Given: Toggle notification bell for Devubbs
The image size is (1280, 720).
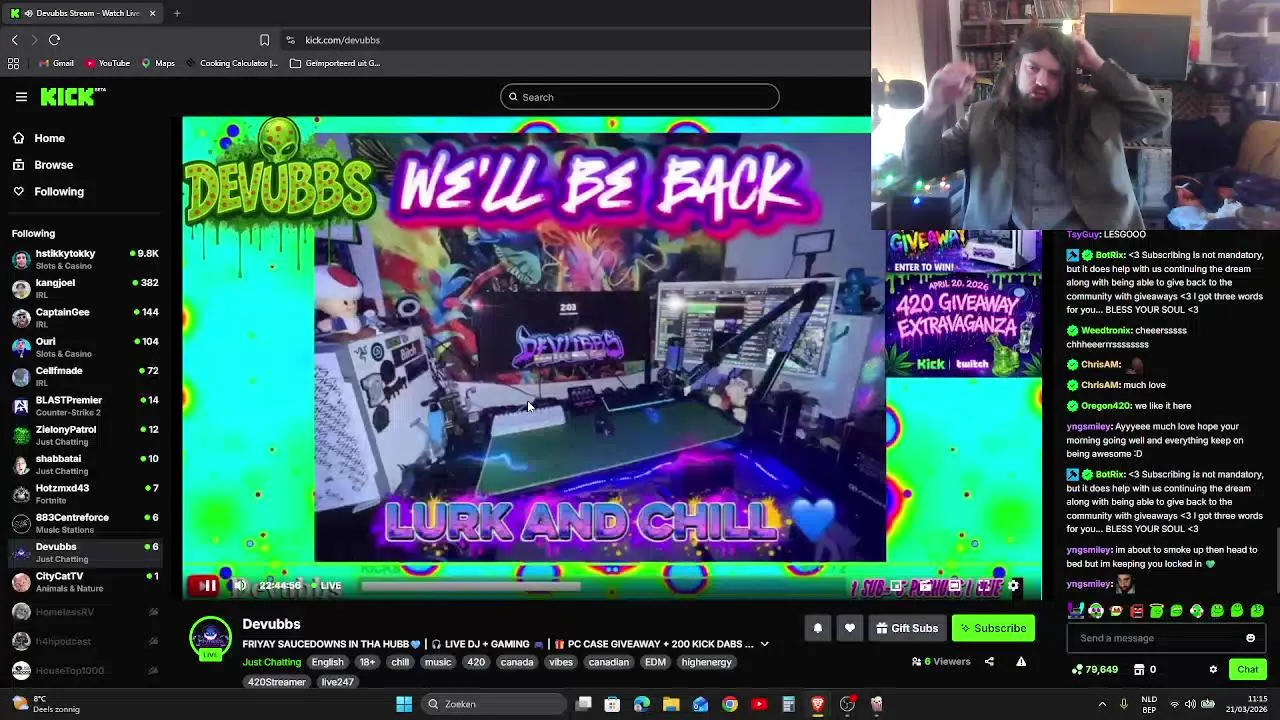Looking at the screenshot, I should [817, 628].
